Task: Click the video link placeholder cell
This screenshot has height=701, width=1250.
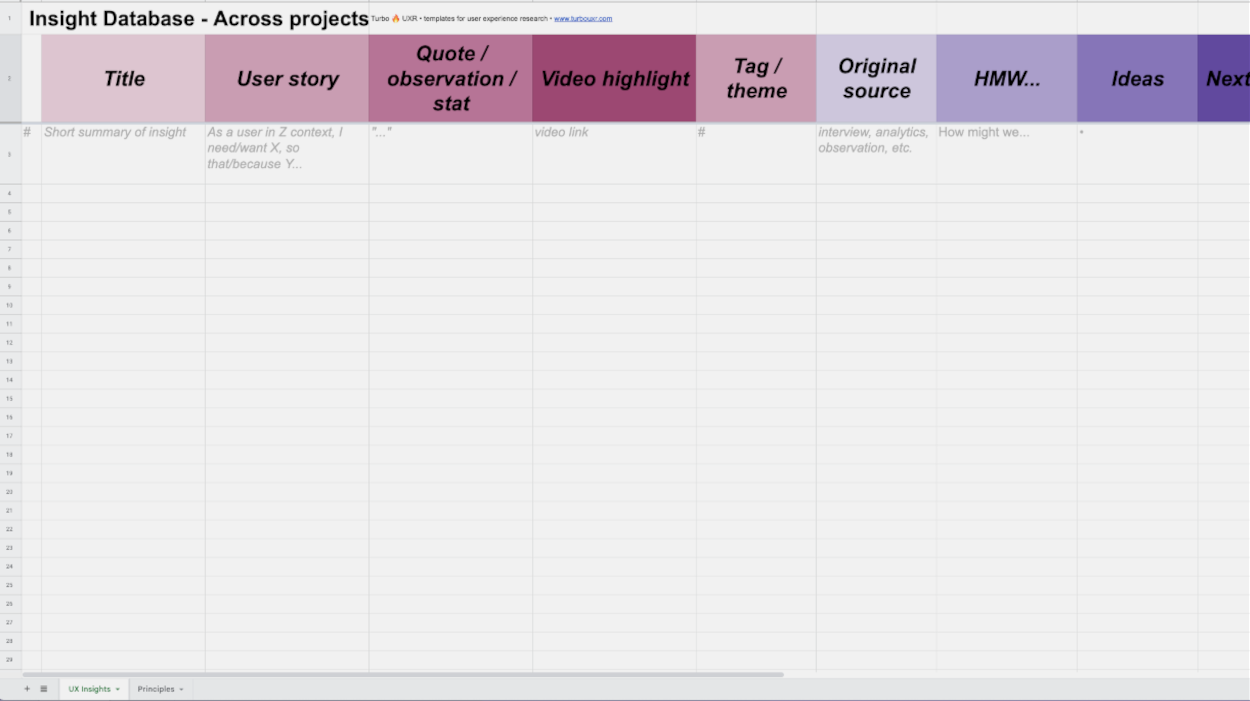Action: pyautogui.click(x=613, y=150)
